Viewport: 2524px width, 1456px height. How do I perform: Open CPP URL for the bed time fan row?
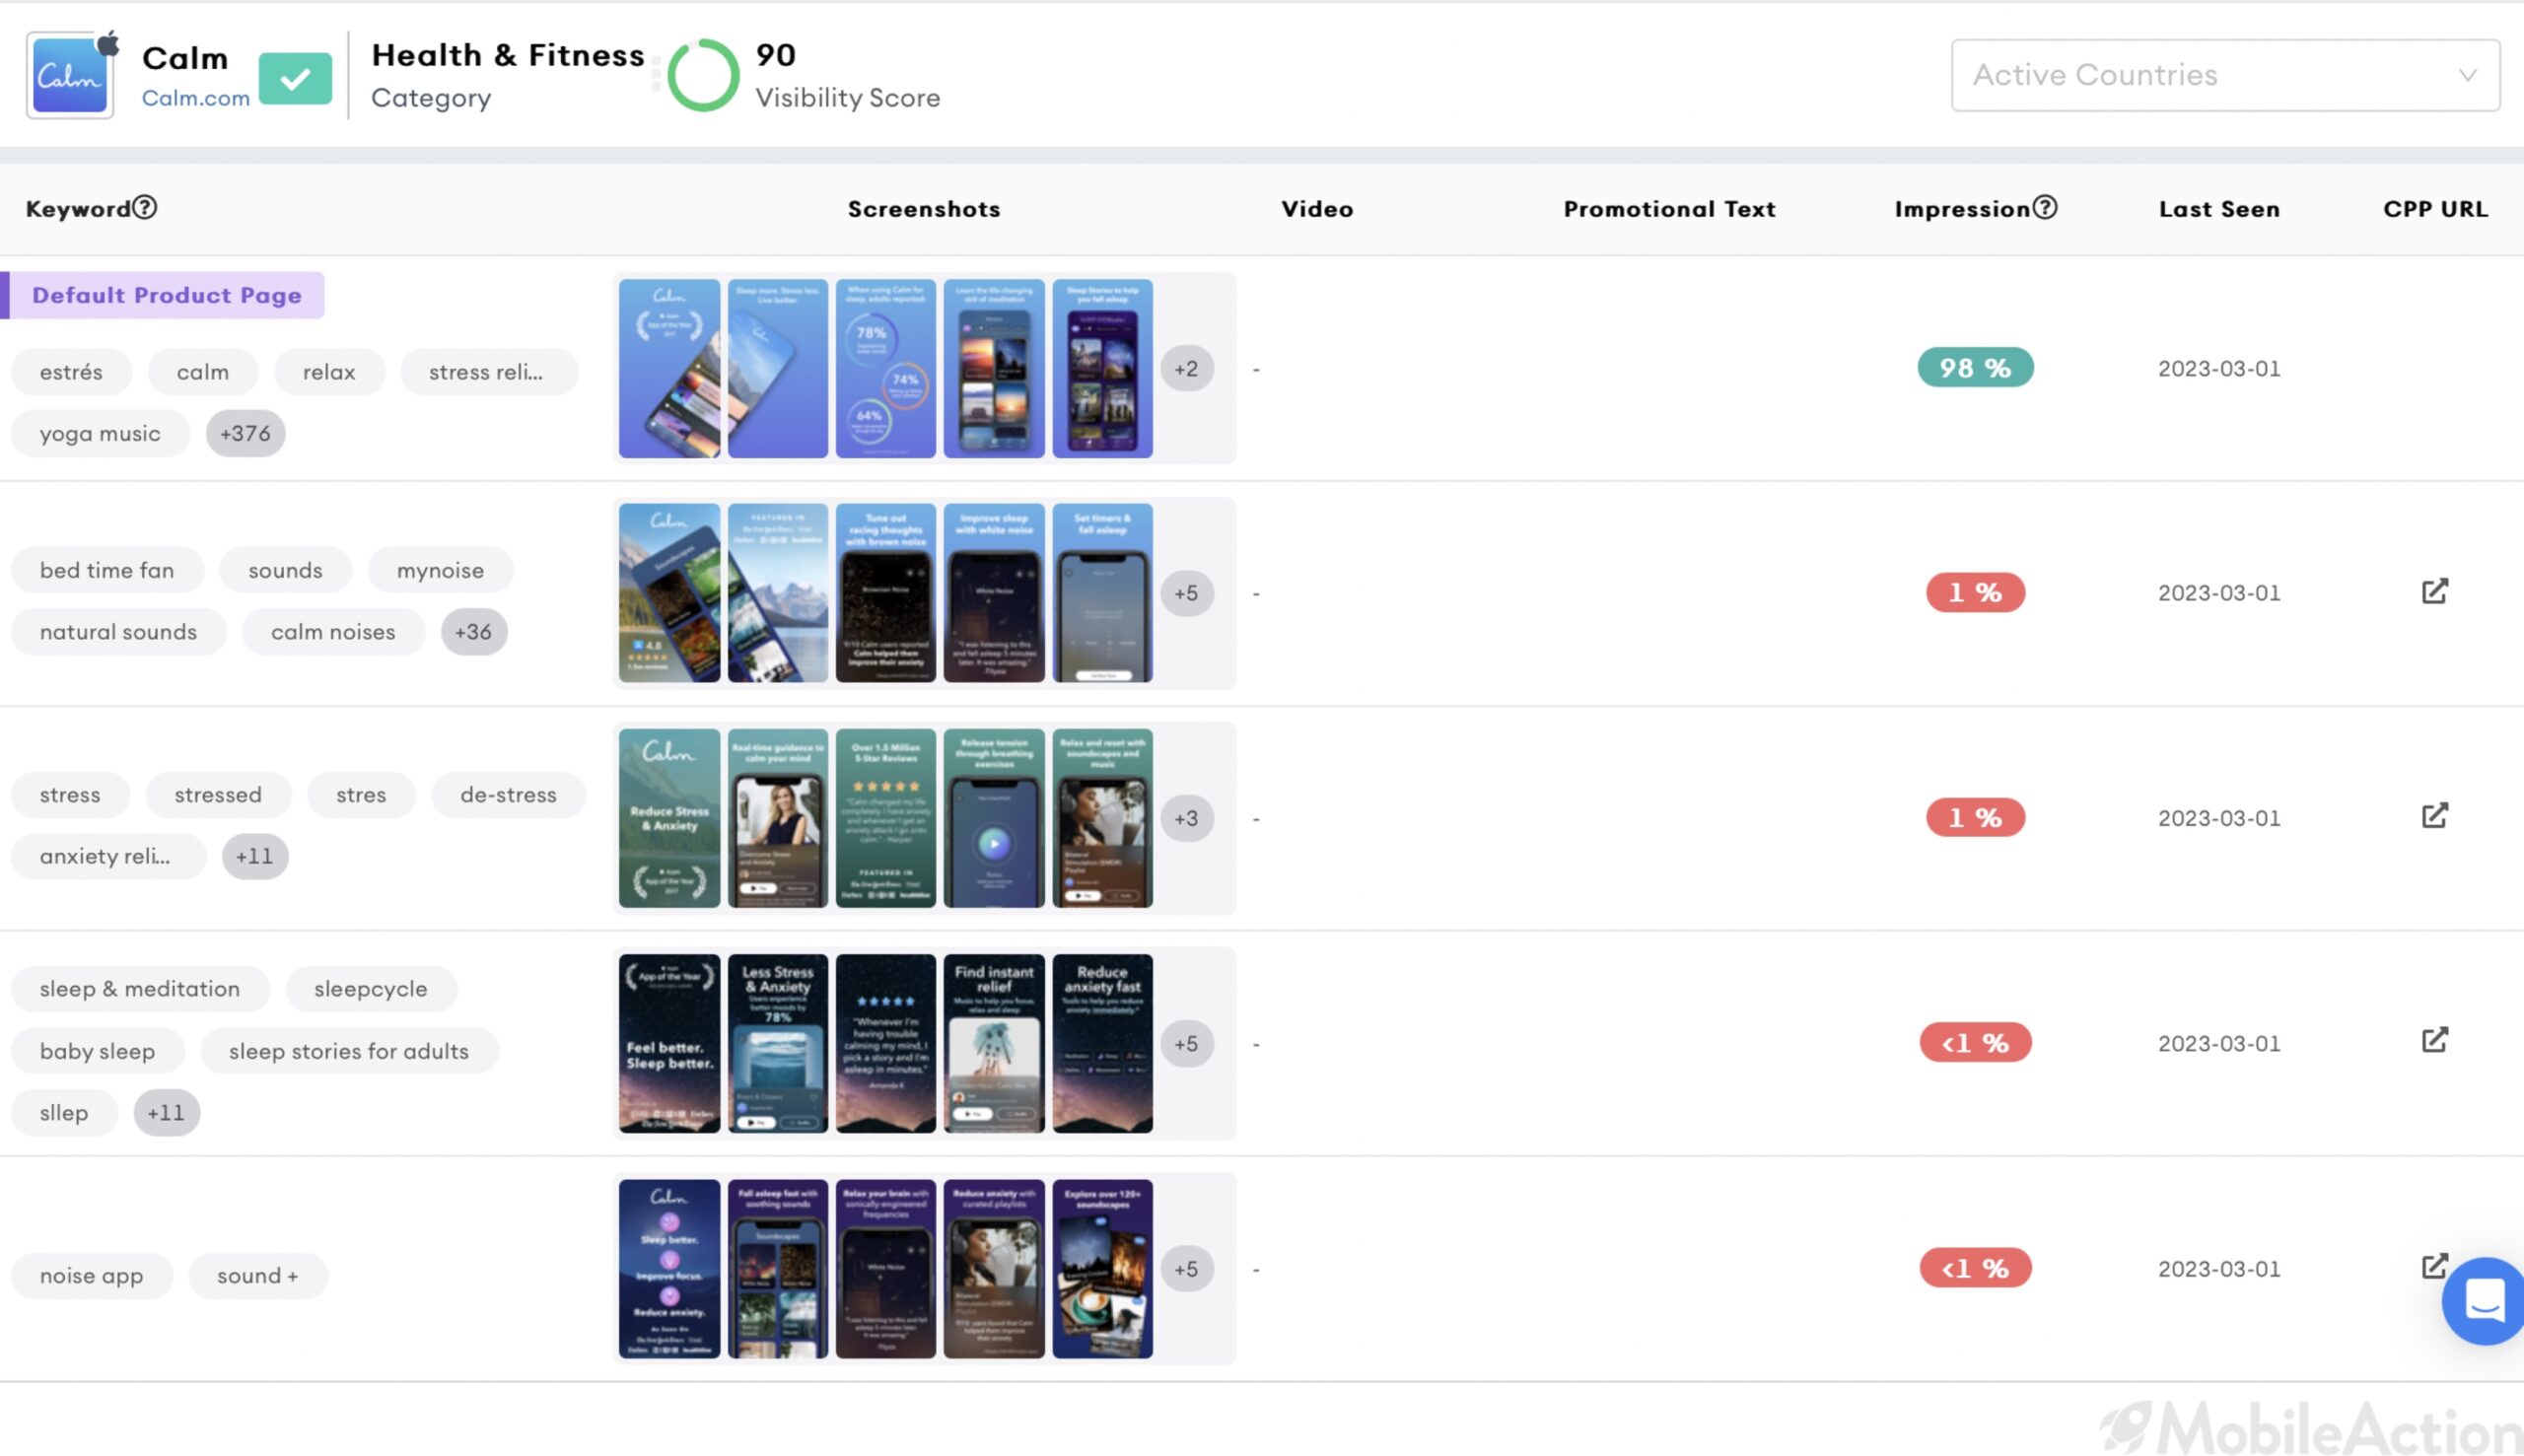2434,591
